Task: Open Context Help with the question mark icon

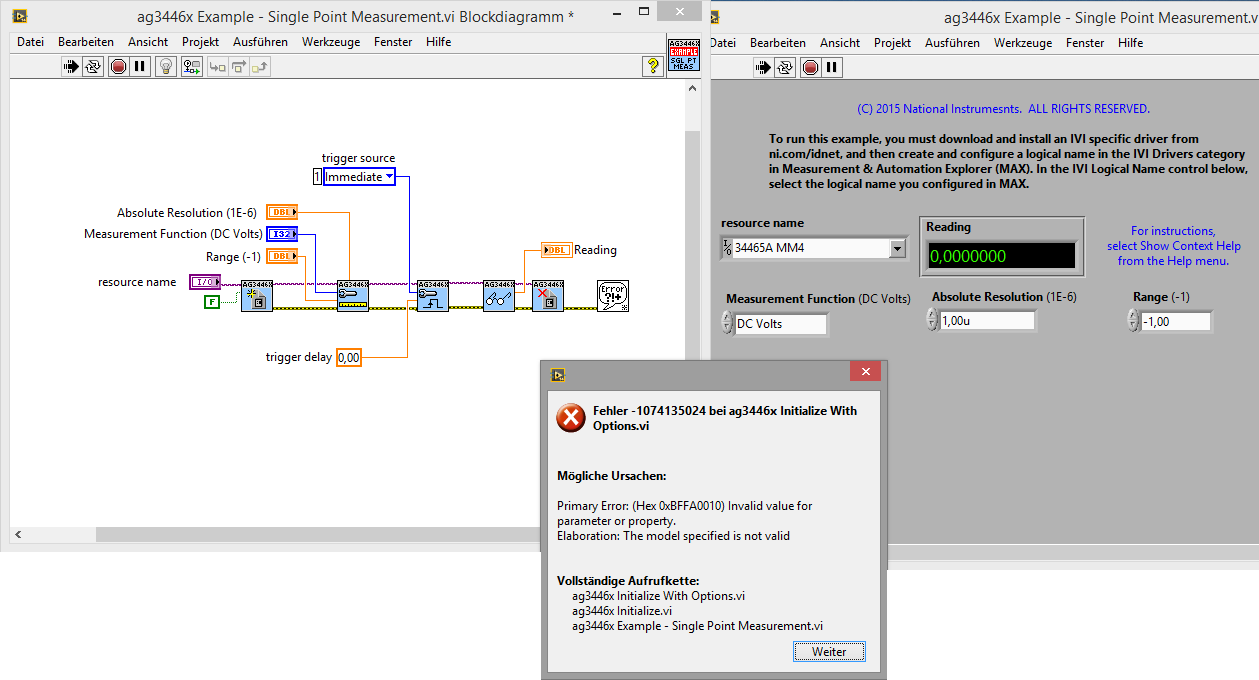Action: pos(652,67)
